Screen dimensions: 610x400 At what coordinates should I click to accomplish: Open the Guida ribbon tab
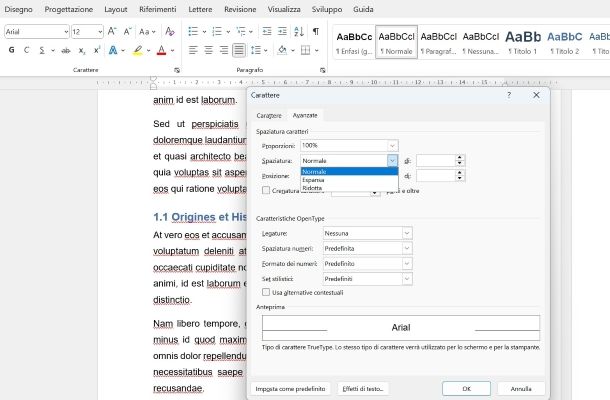(x=363, y=9)
